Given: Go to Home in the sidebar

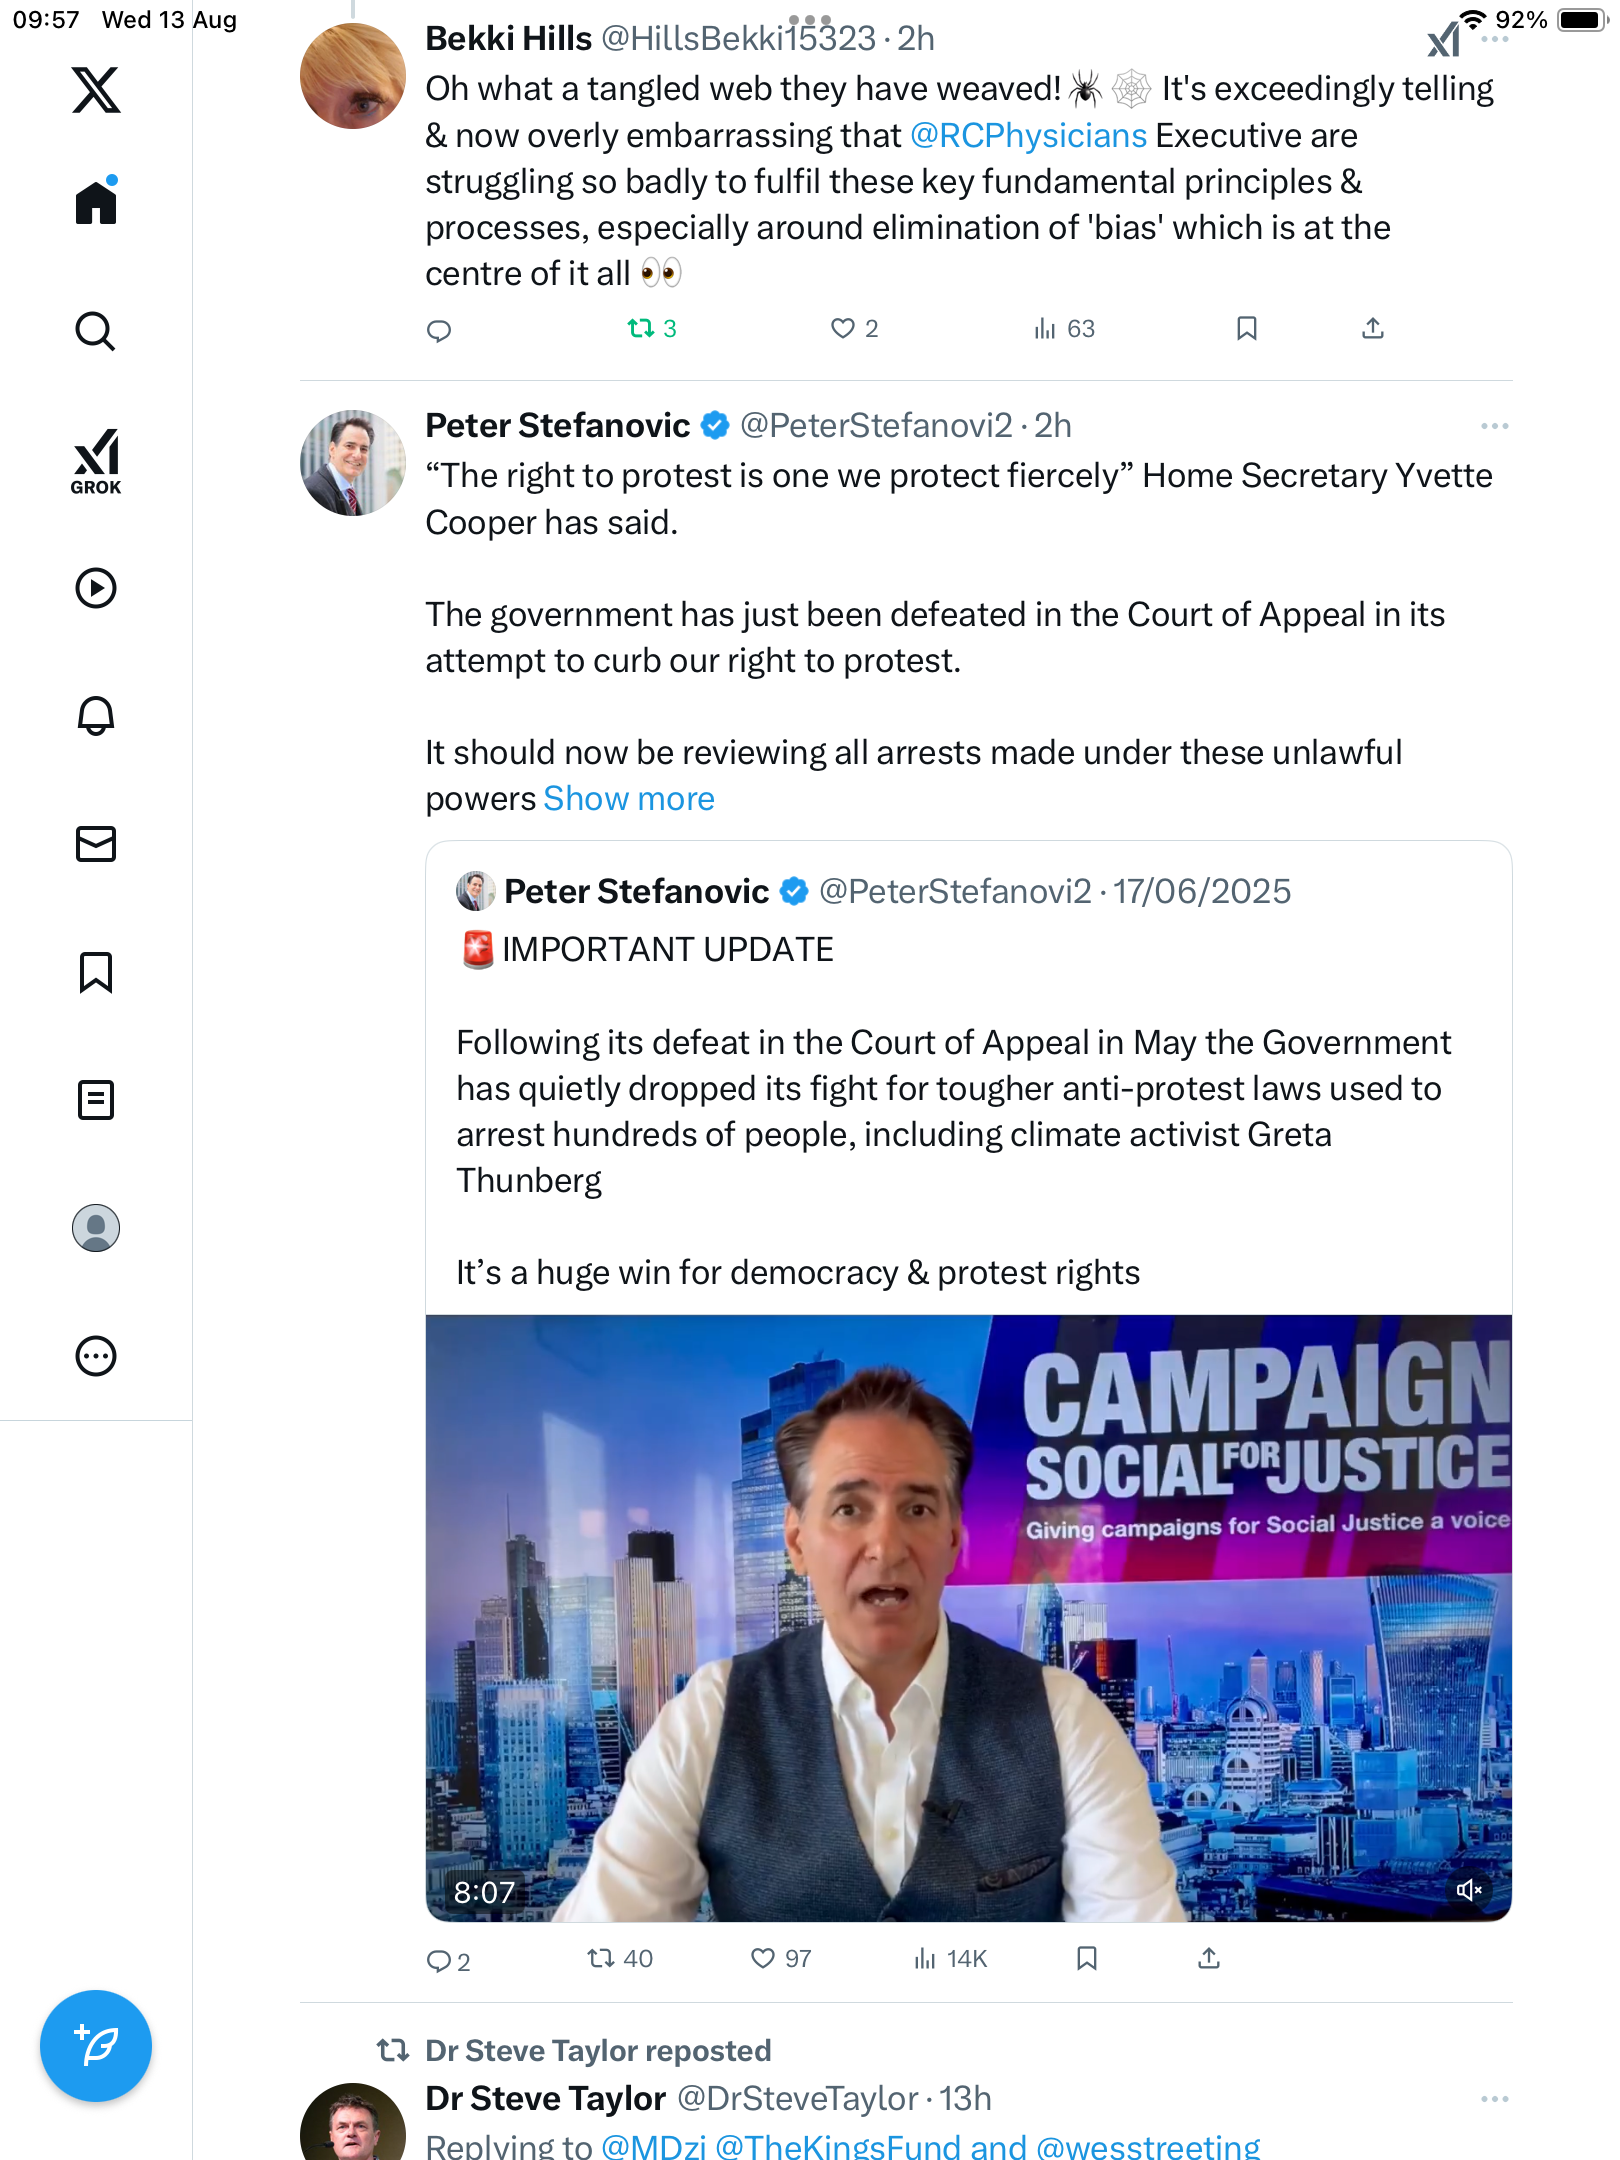Looking at the screenshot, I should click(96, 203).
